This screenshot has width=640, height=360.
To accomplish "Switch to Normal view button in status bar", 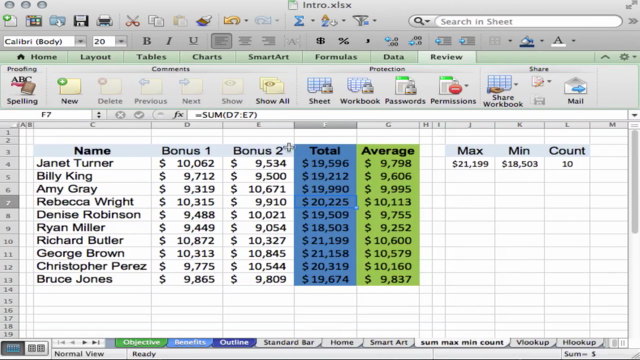I will point(13,348).
